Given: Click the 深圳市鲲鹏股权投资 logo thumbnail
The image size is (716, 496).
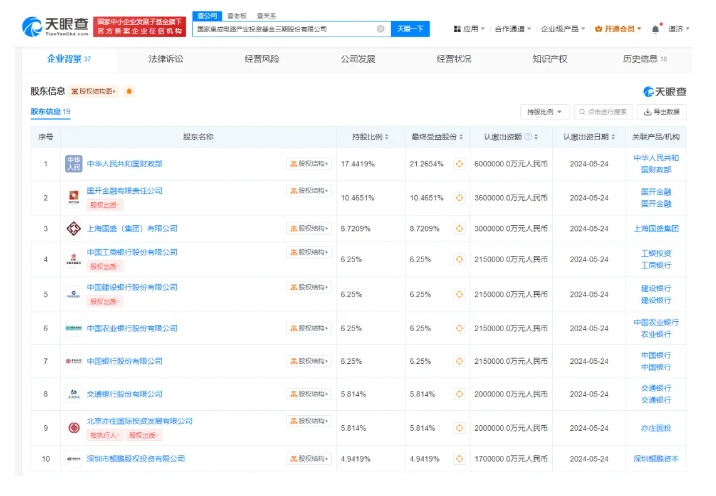Looking at the screenshot, I should [74, 459].
